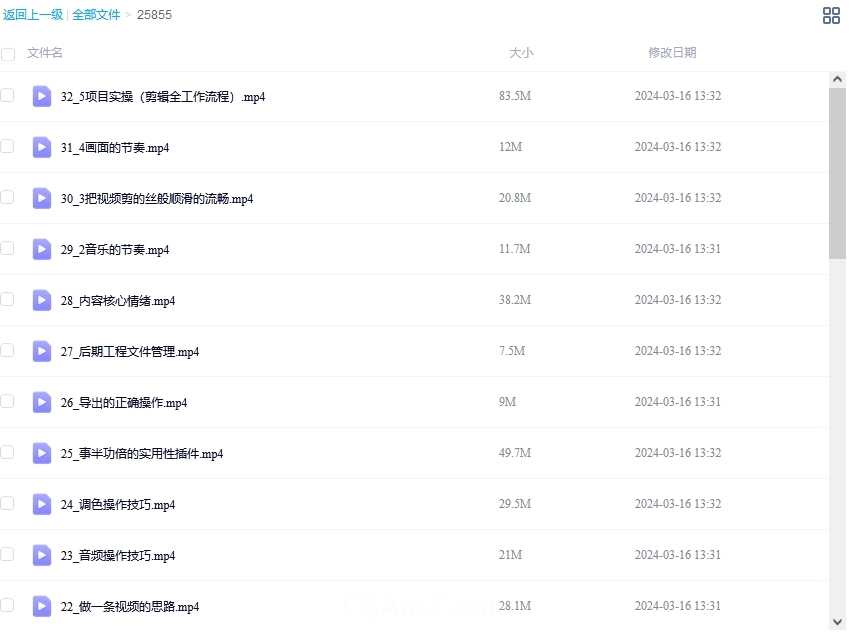The height and width of the screenshot is (637, 856).
Task: Check the box for 30_3把视频剪的丝般顺滑的流畅.mp4
Action: 8,197
